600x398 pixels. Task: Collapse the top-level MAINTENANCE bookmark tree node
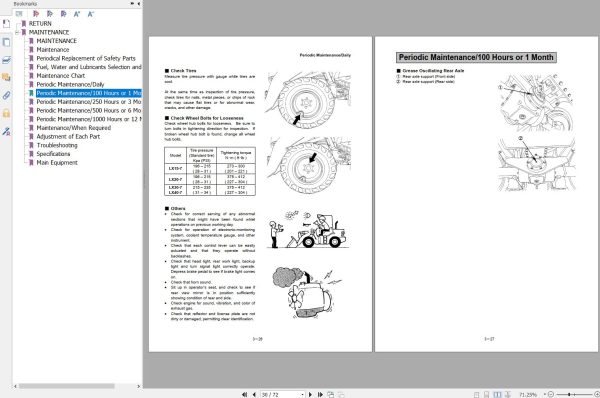pos(17,32)
